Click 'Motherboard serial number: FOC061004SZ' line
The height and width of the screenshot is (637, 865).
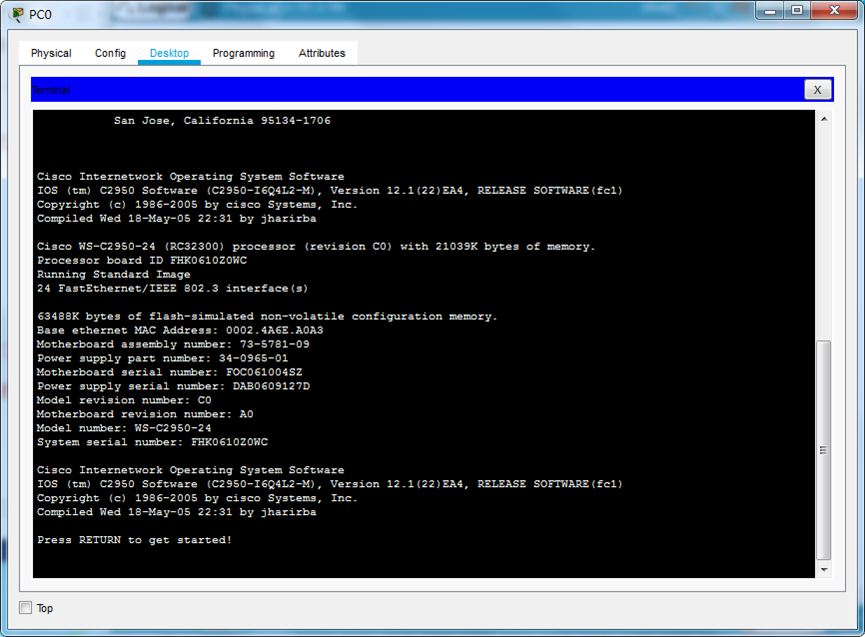click(170, 372)
